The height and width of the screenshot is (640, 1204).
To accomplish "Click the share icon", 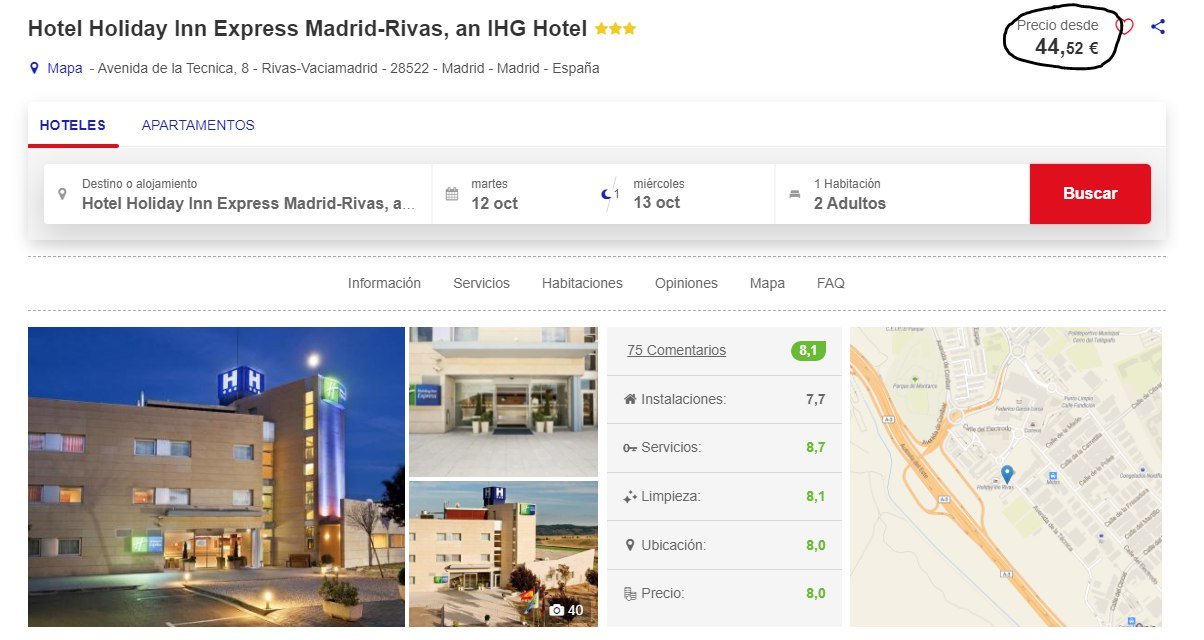I will click(x=1158, y=27).
